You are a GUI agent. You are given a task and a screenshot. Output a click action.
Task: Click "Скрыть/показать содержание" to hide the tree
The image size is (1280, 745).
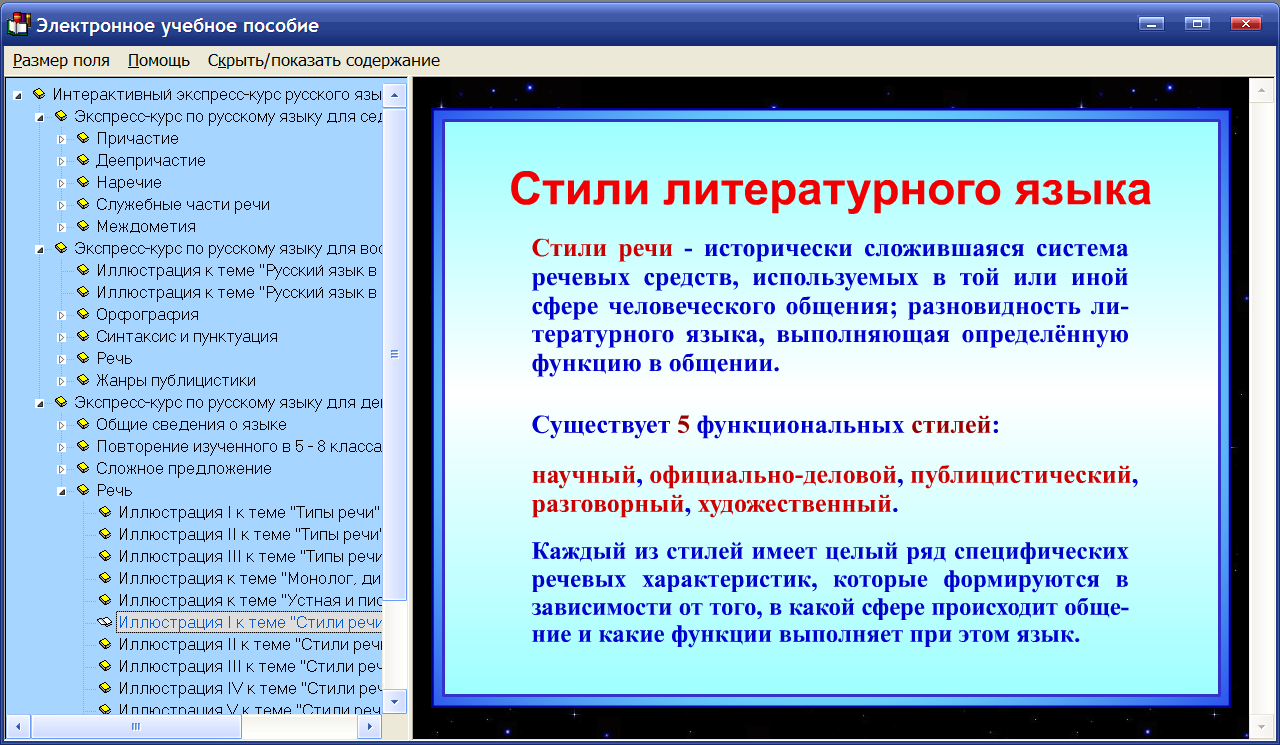click(322, 60)
